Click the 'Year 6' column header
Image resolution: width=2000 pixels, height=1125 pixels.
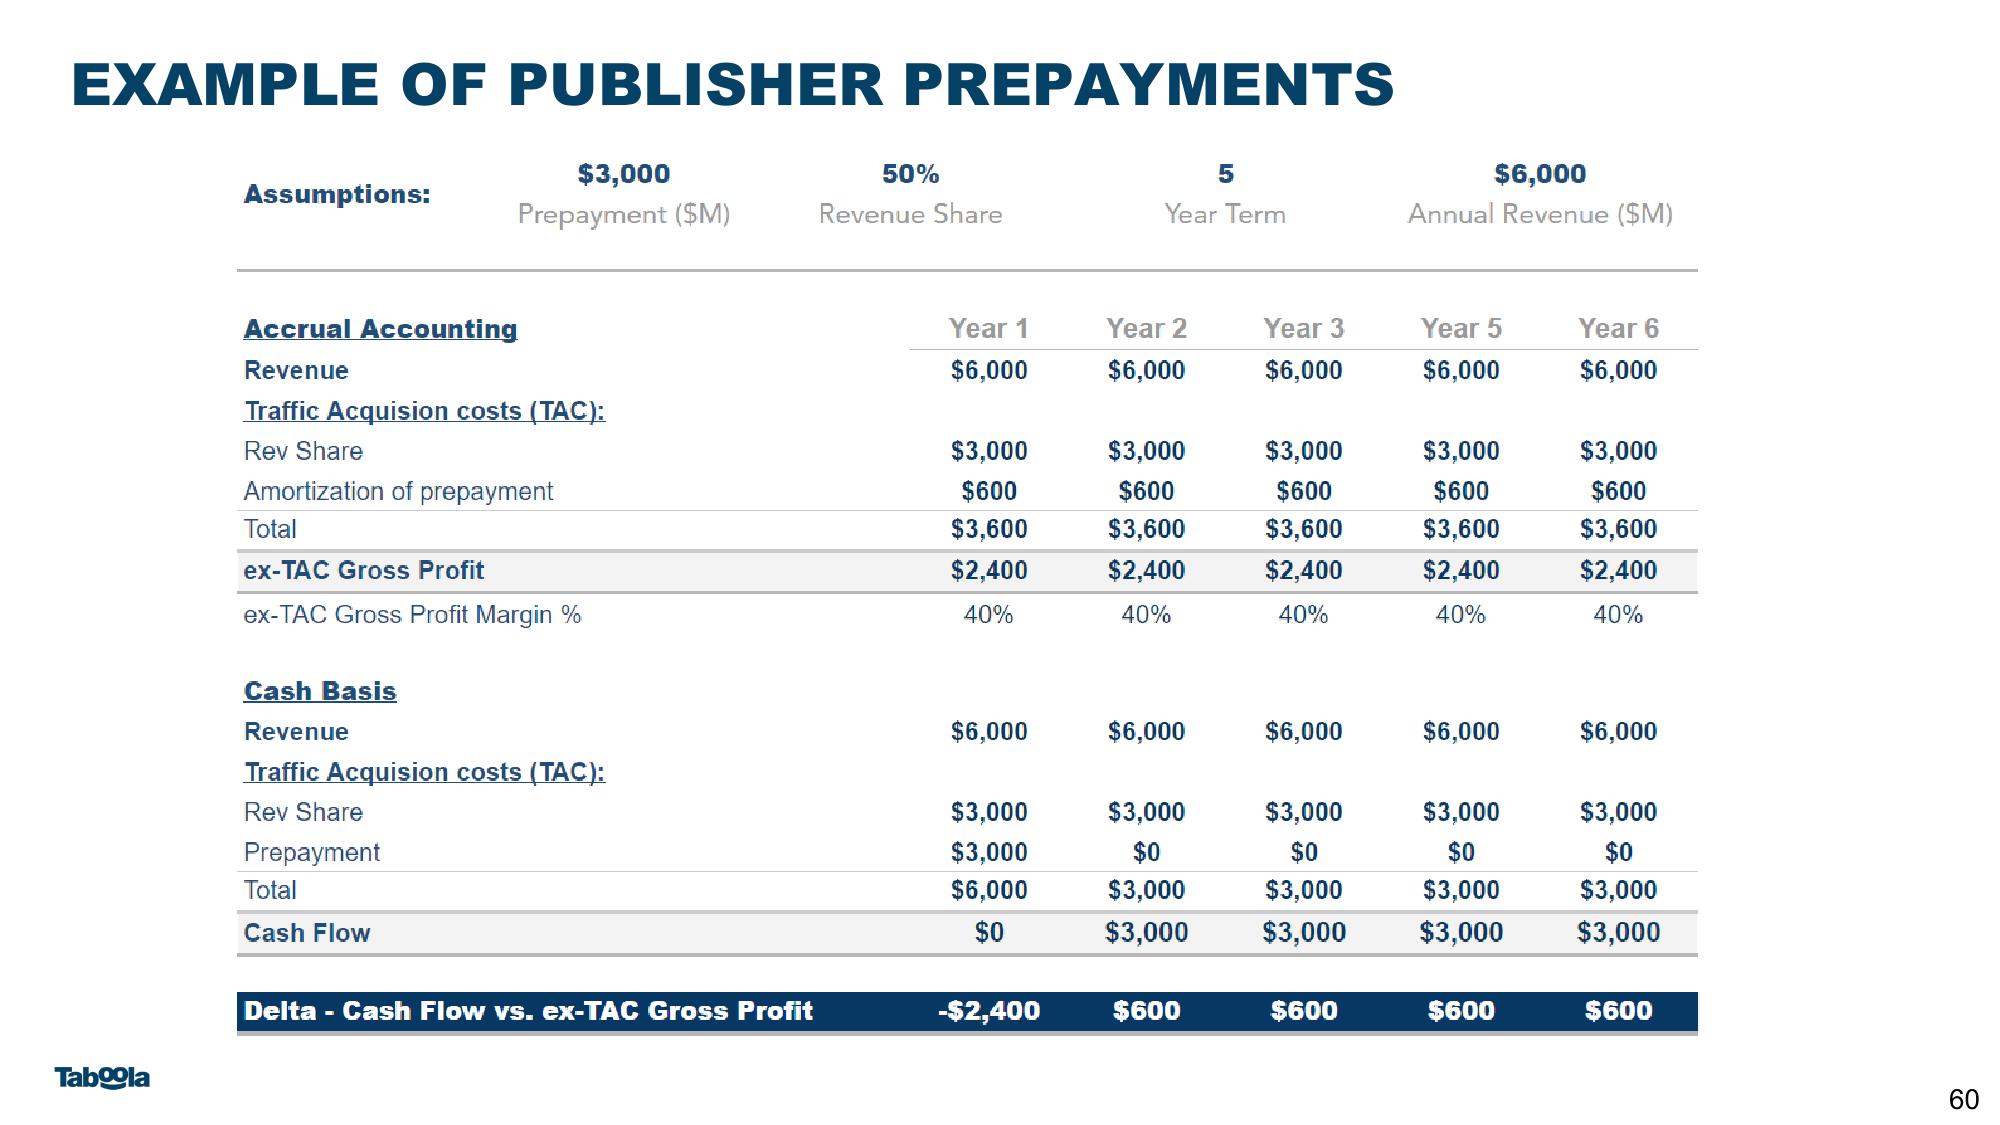click(1618, 329)
